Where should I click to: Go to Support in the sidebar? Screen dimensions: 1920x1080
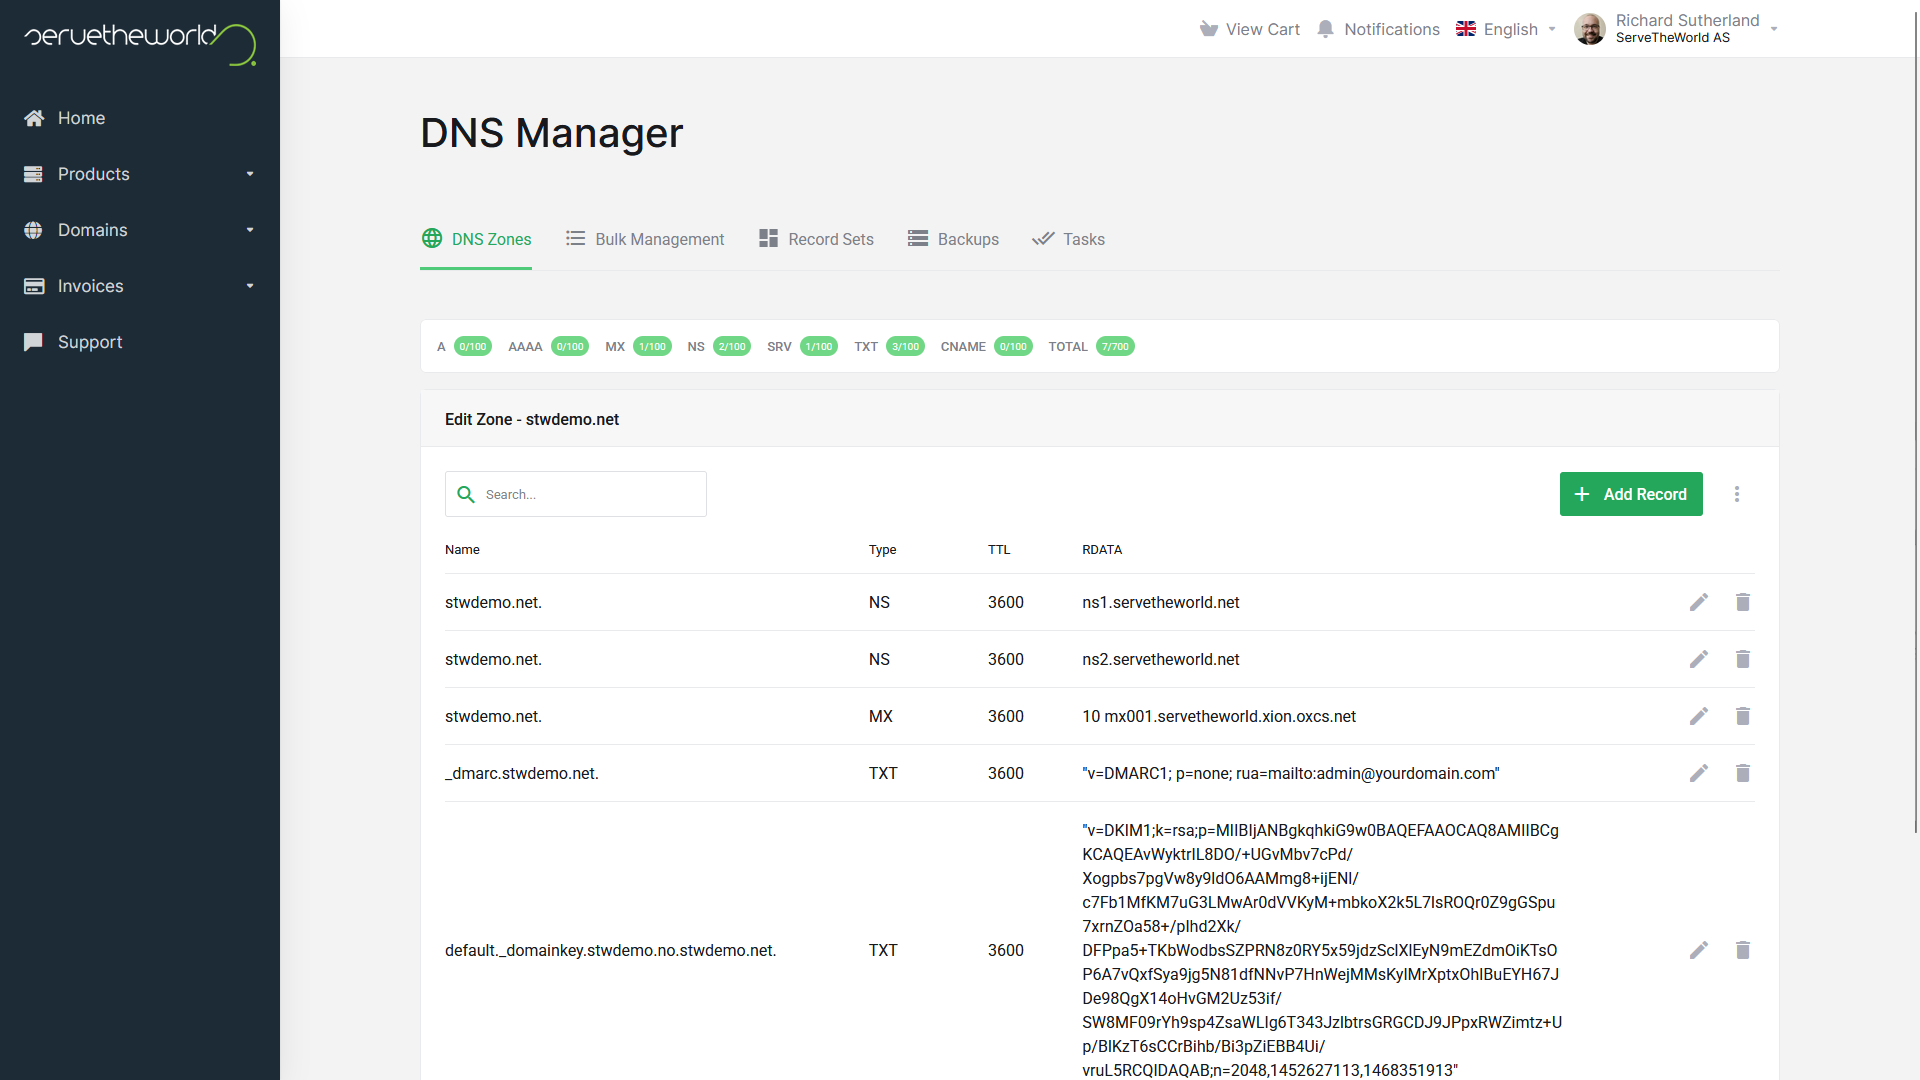point(90,342)
